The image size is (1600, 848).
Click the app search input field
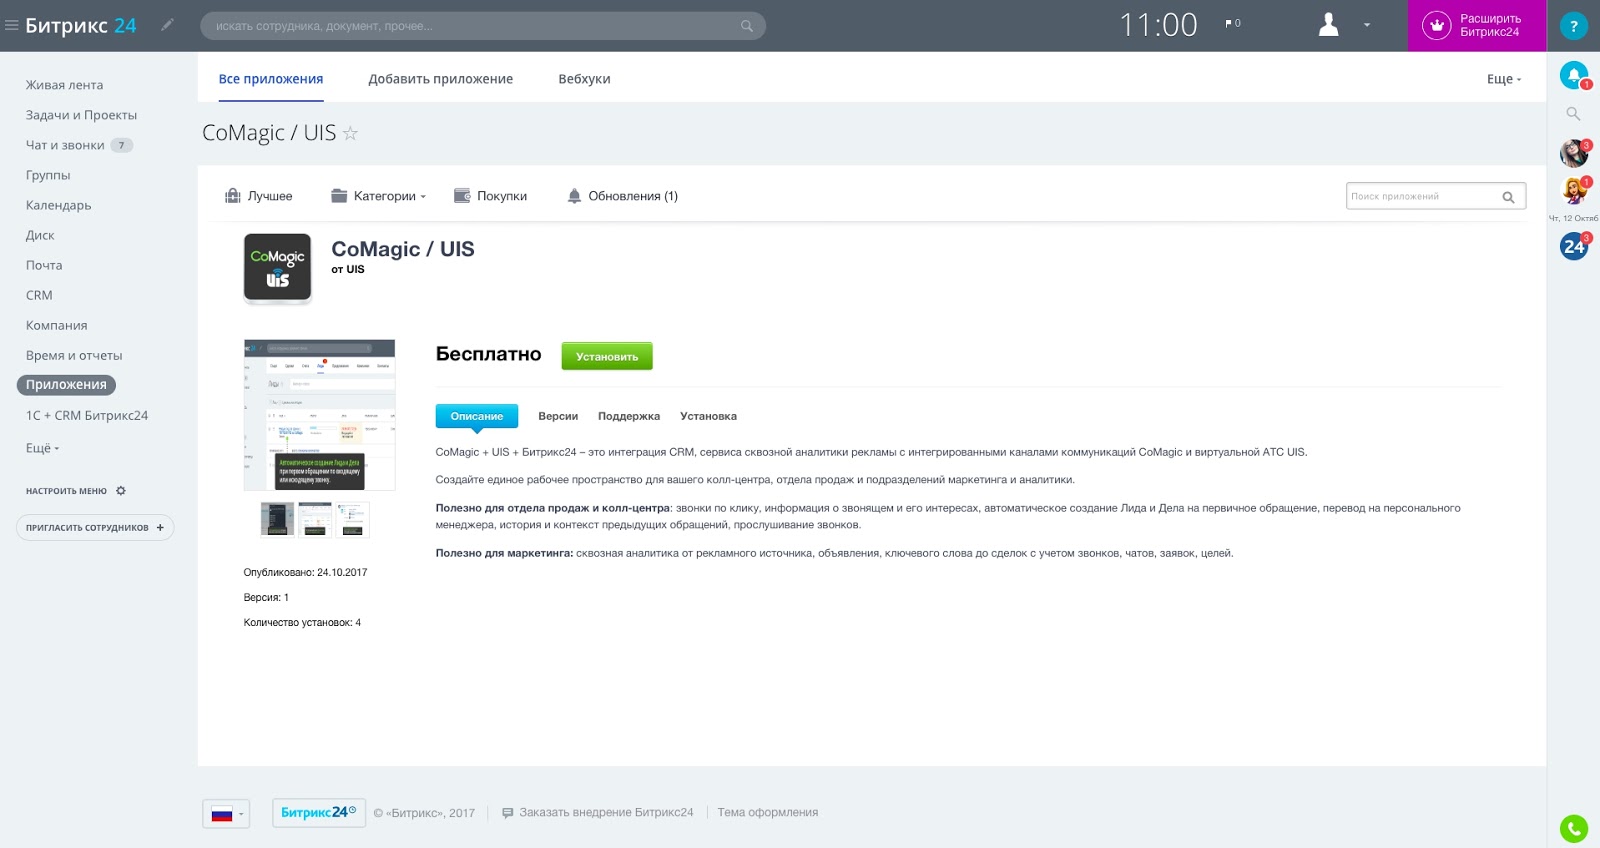[1422, 196]
